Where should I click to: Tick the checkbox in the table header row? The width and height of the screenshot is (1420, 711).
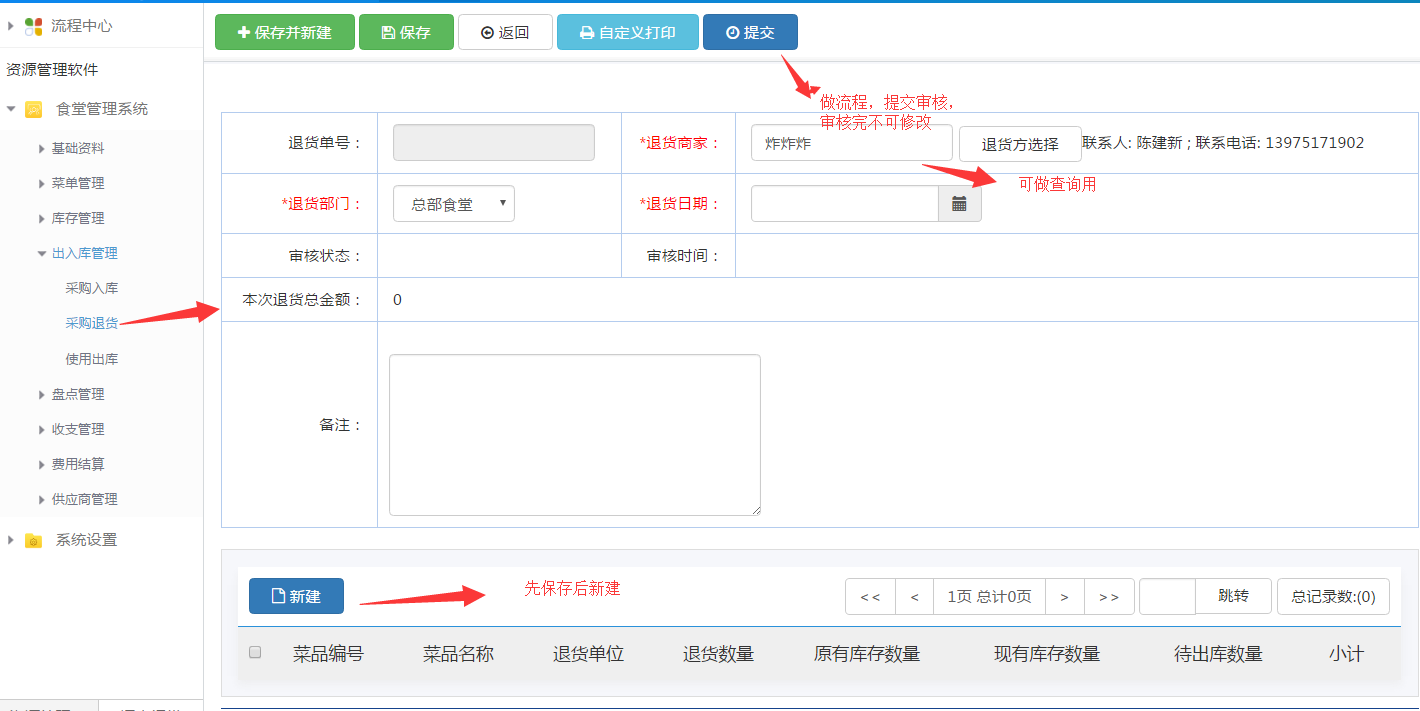pyautogui.click(x=254, y=651)
